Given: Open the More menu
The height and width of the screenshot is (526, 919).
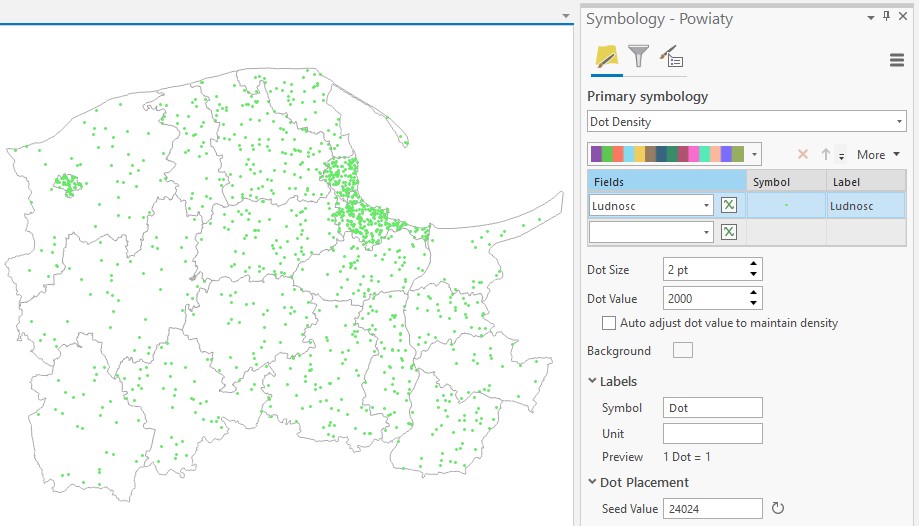Looking at the screenshot, I should click(878, 155).
